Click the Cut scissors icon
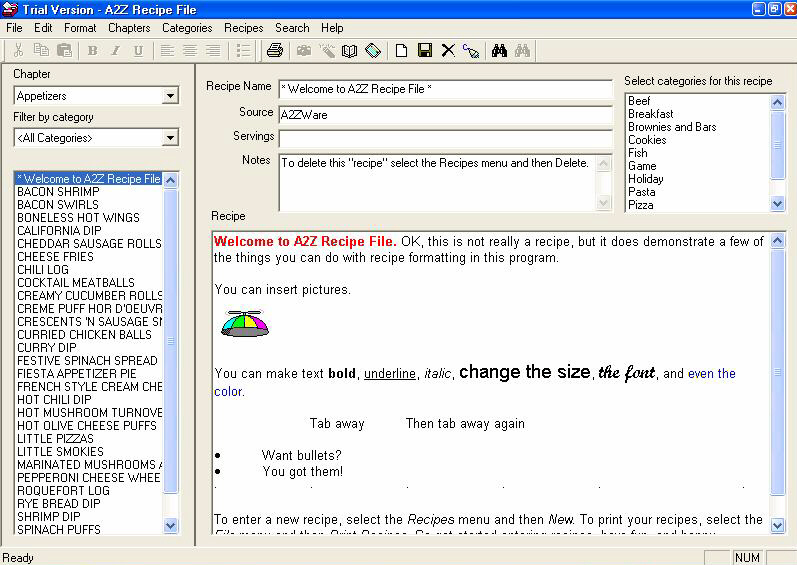Screen dimensions: 797x565 click(x=19, y=50)
